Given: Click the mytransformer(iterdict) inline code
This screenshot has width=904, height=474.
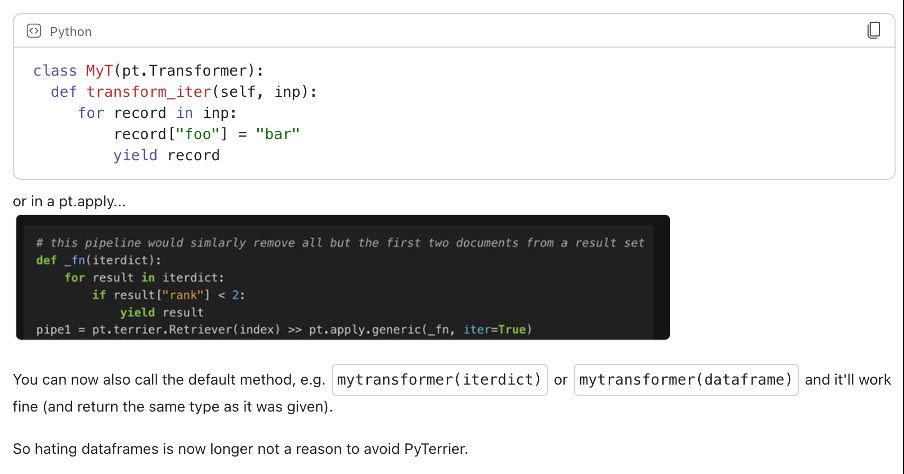Looking at the screenshot, I should click(439, 380).
